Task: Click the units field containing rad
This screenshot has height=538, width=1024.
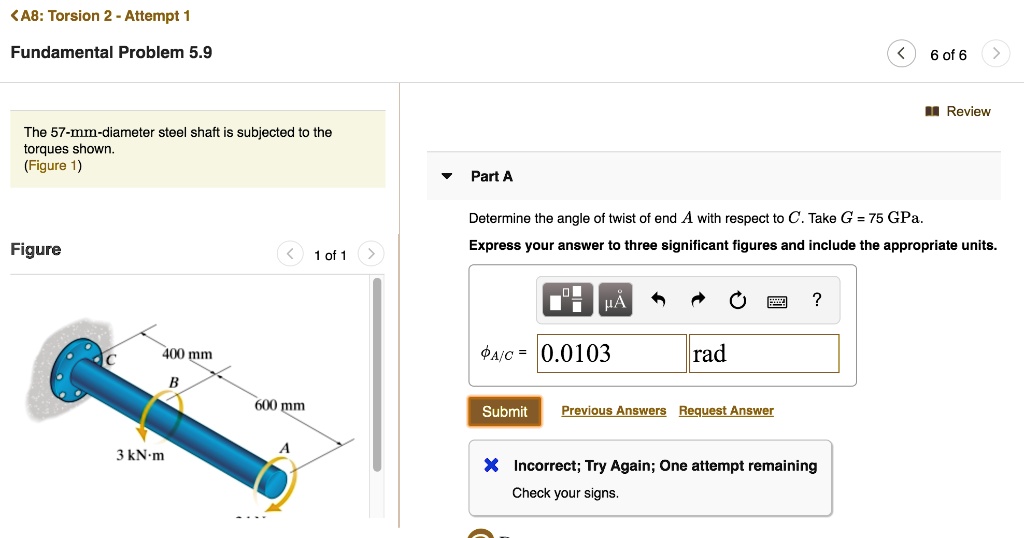Action: [x=763, y=353]
